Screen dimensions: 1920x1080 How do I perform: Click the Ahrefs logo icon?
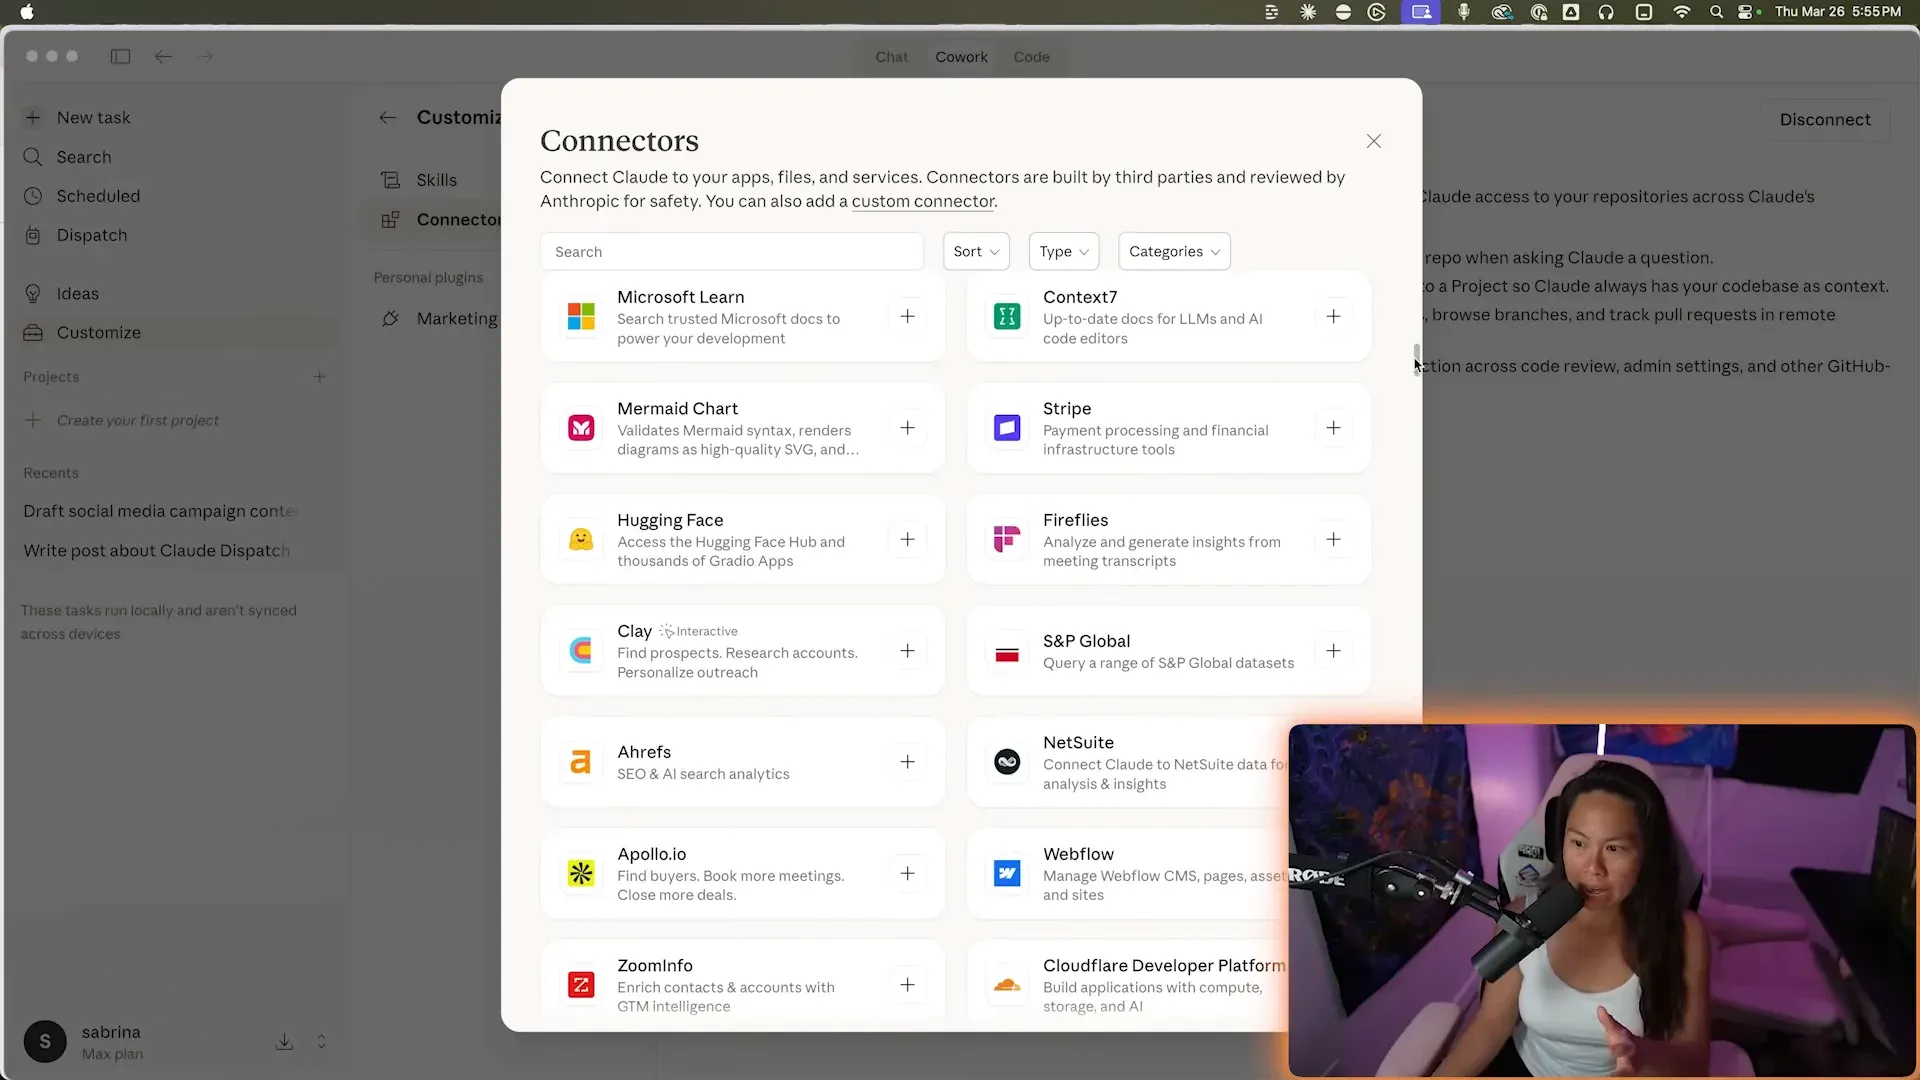(581, 762)
